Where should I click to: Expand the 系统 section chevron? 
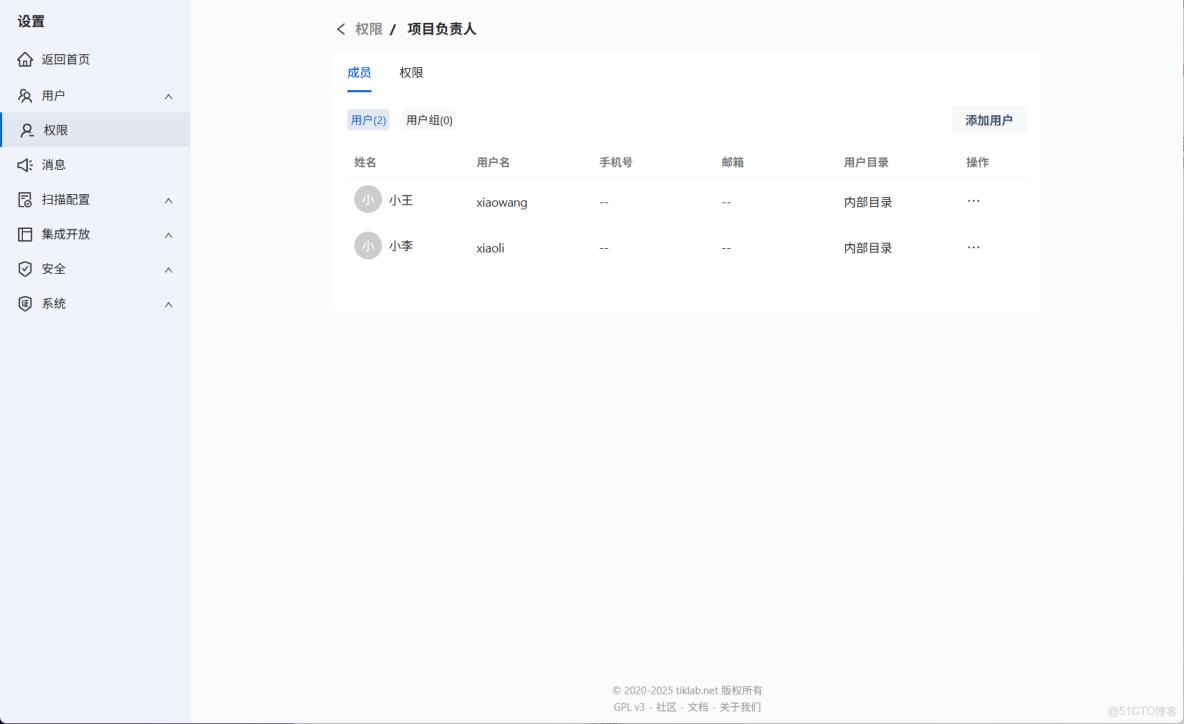[168, 303]
